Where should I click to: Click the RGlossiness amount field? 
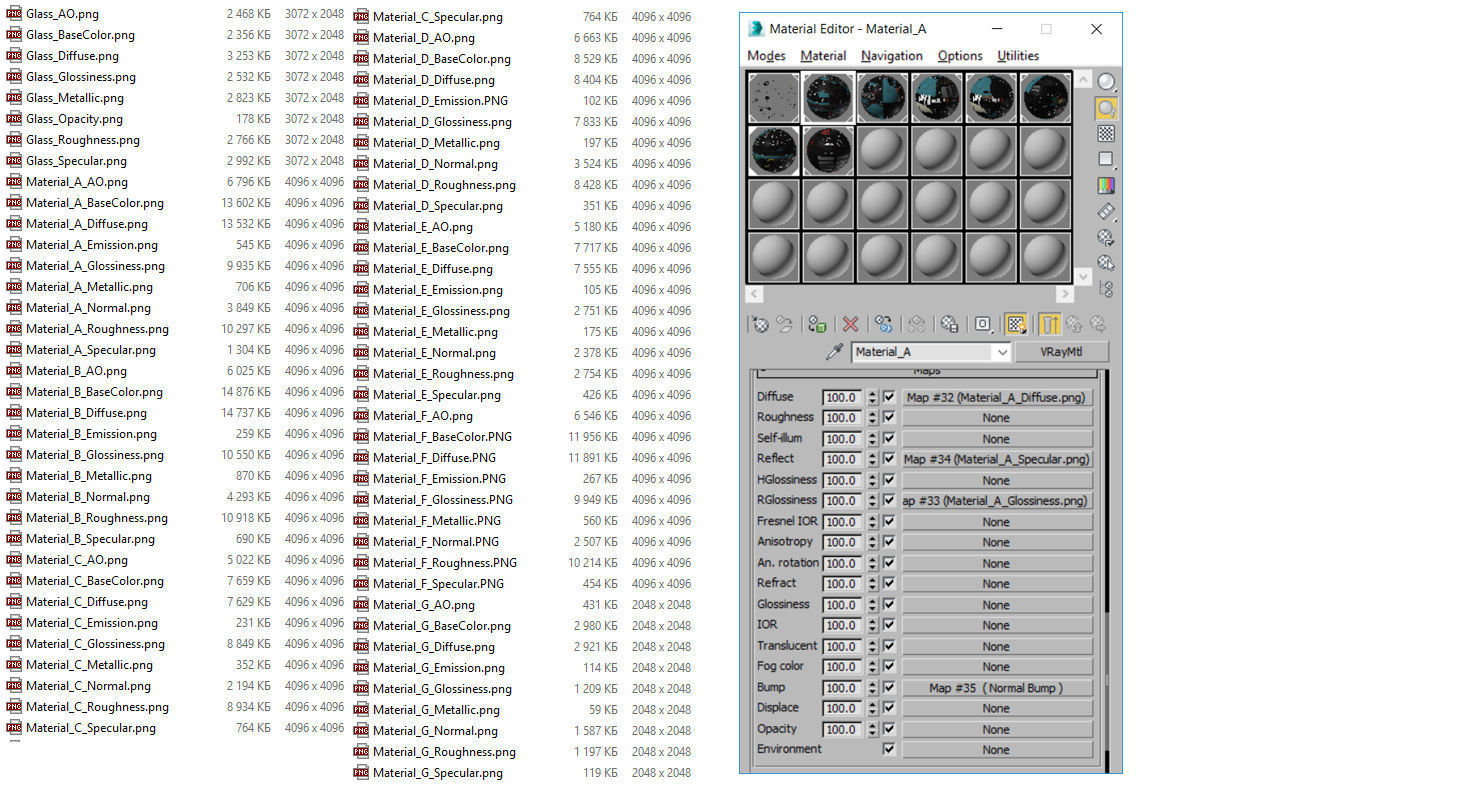coord(841,500)
